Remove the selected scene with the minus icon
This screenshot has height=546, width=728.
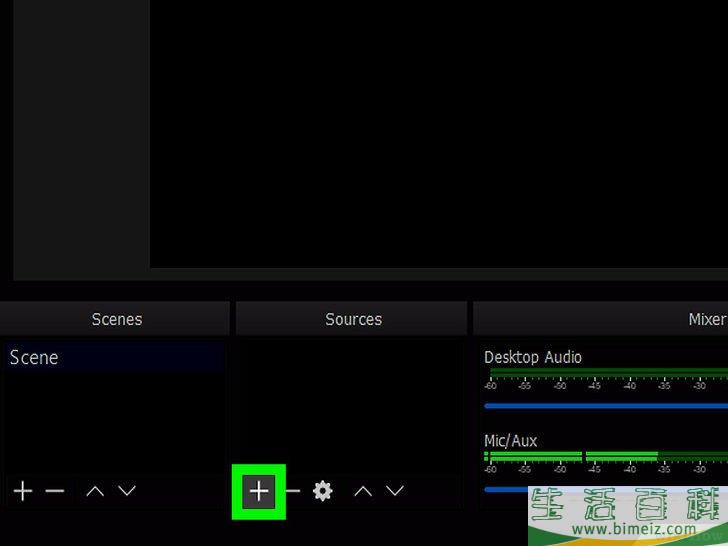(x=55, y=491)
